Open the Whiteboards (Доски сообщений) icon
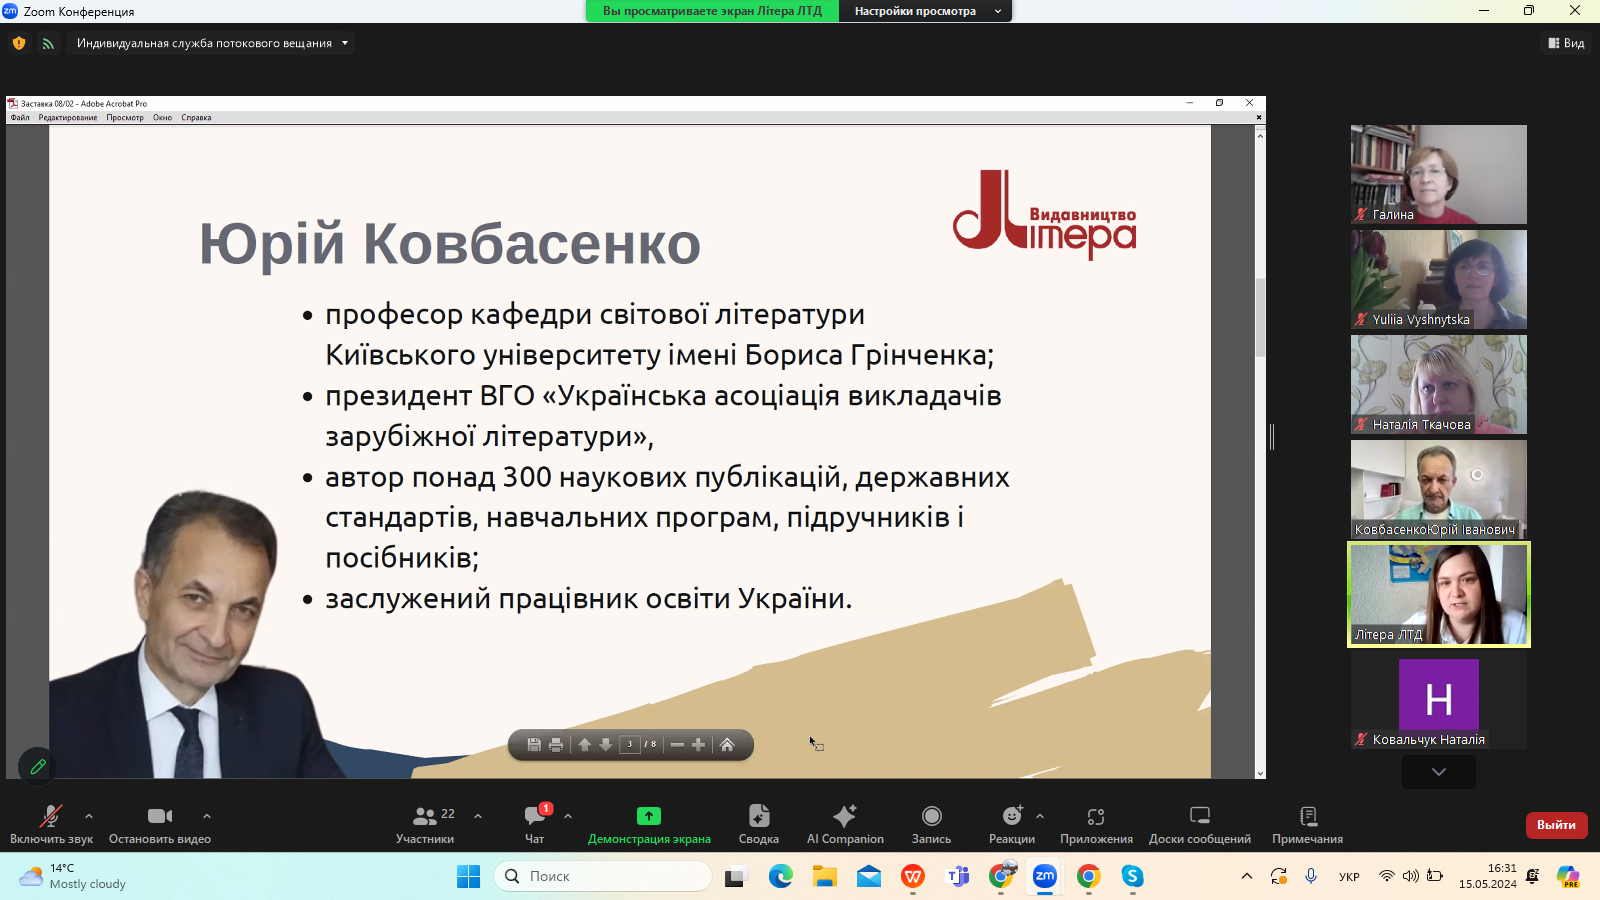Image resolution: width=1600 pixels, height=900 pixels. [1199, 824]
